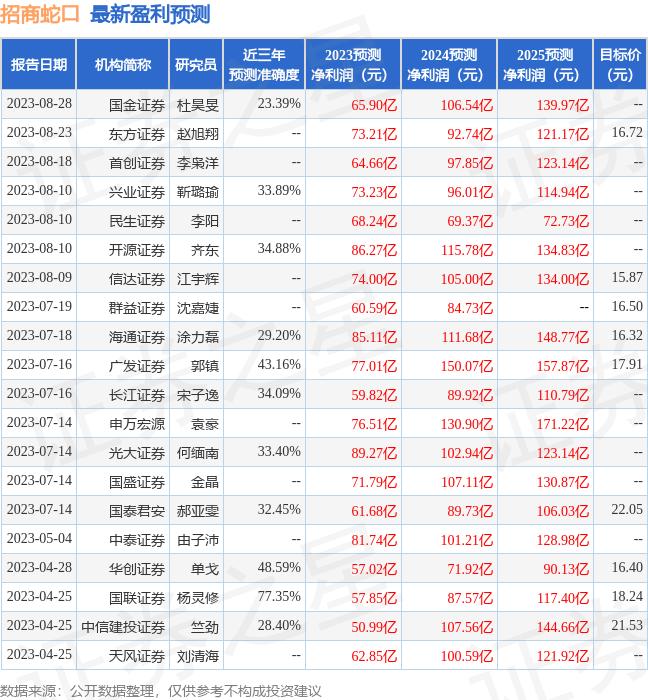648x700 pixels.
Task: Click the 招商蛇口 title text
Action: 40,14
